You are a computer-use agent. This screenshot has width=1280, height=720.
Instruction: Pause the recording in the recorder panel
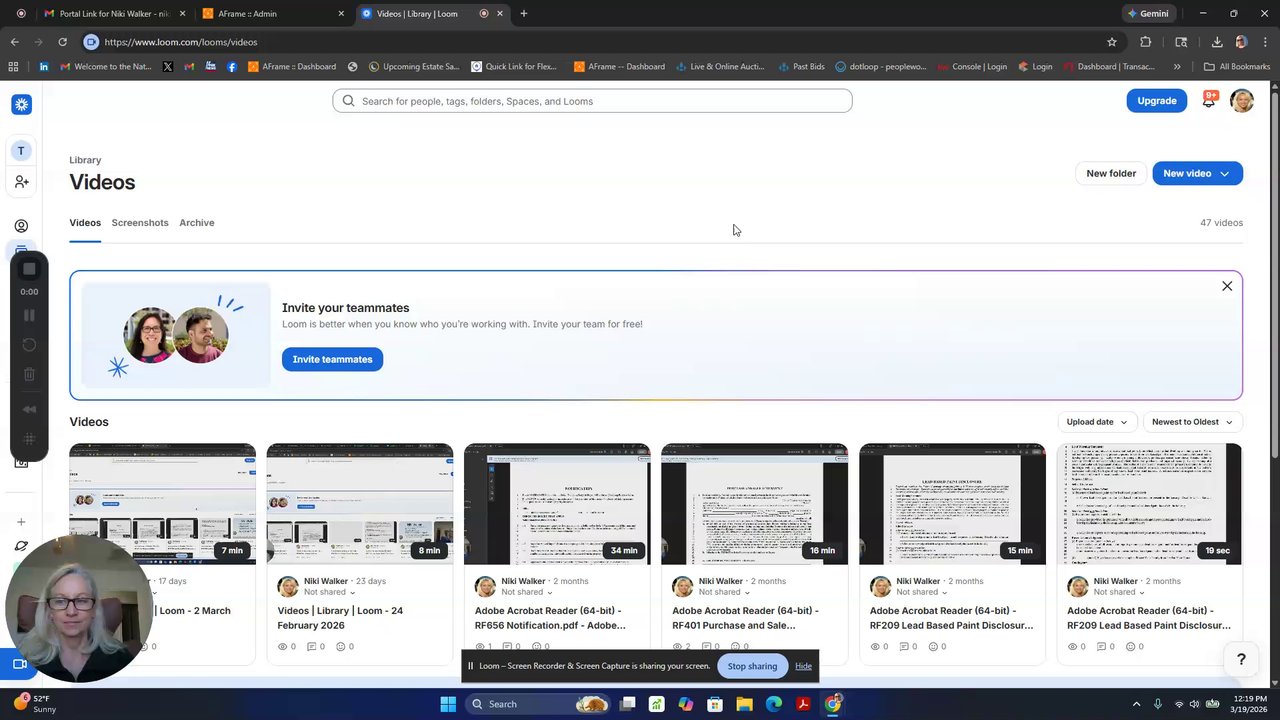point(29,315)
